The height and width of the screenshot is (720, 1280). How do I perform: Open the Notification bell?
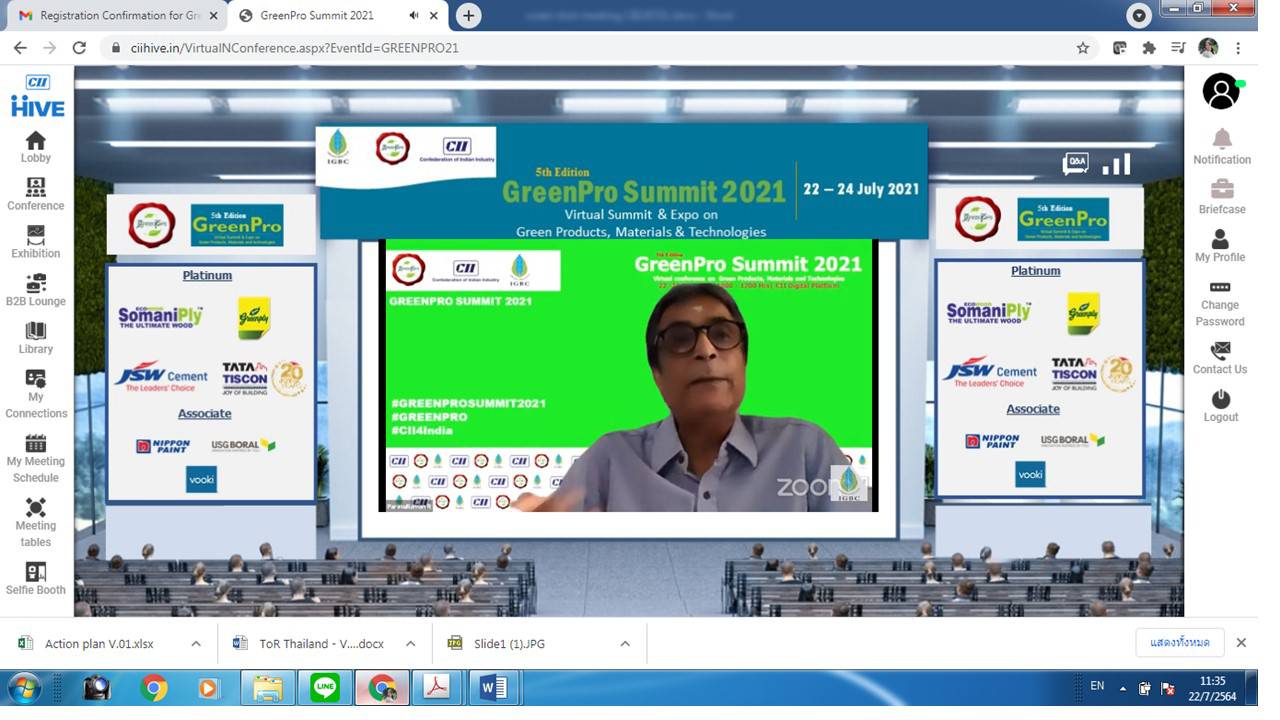point(1222,147)
